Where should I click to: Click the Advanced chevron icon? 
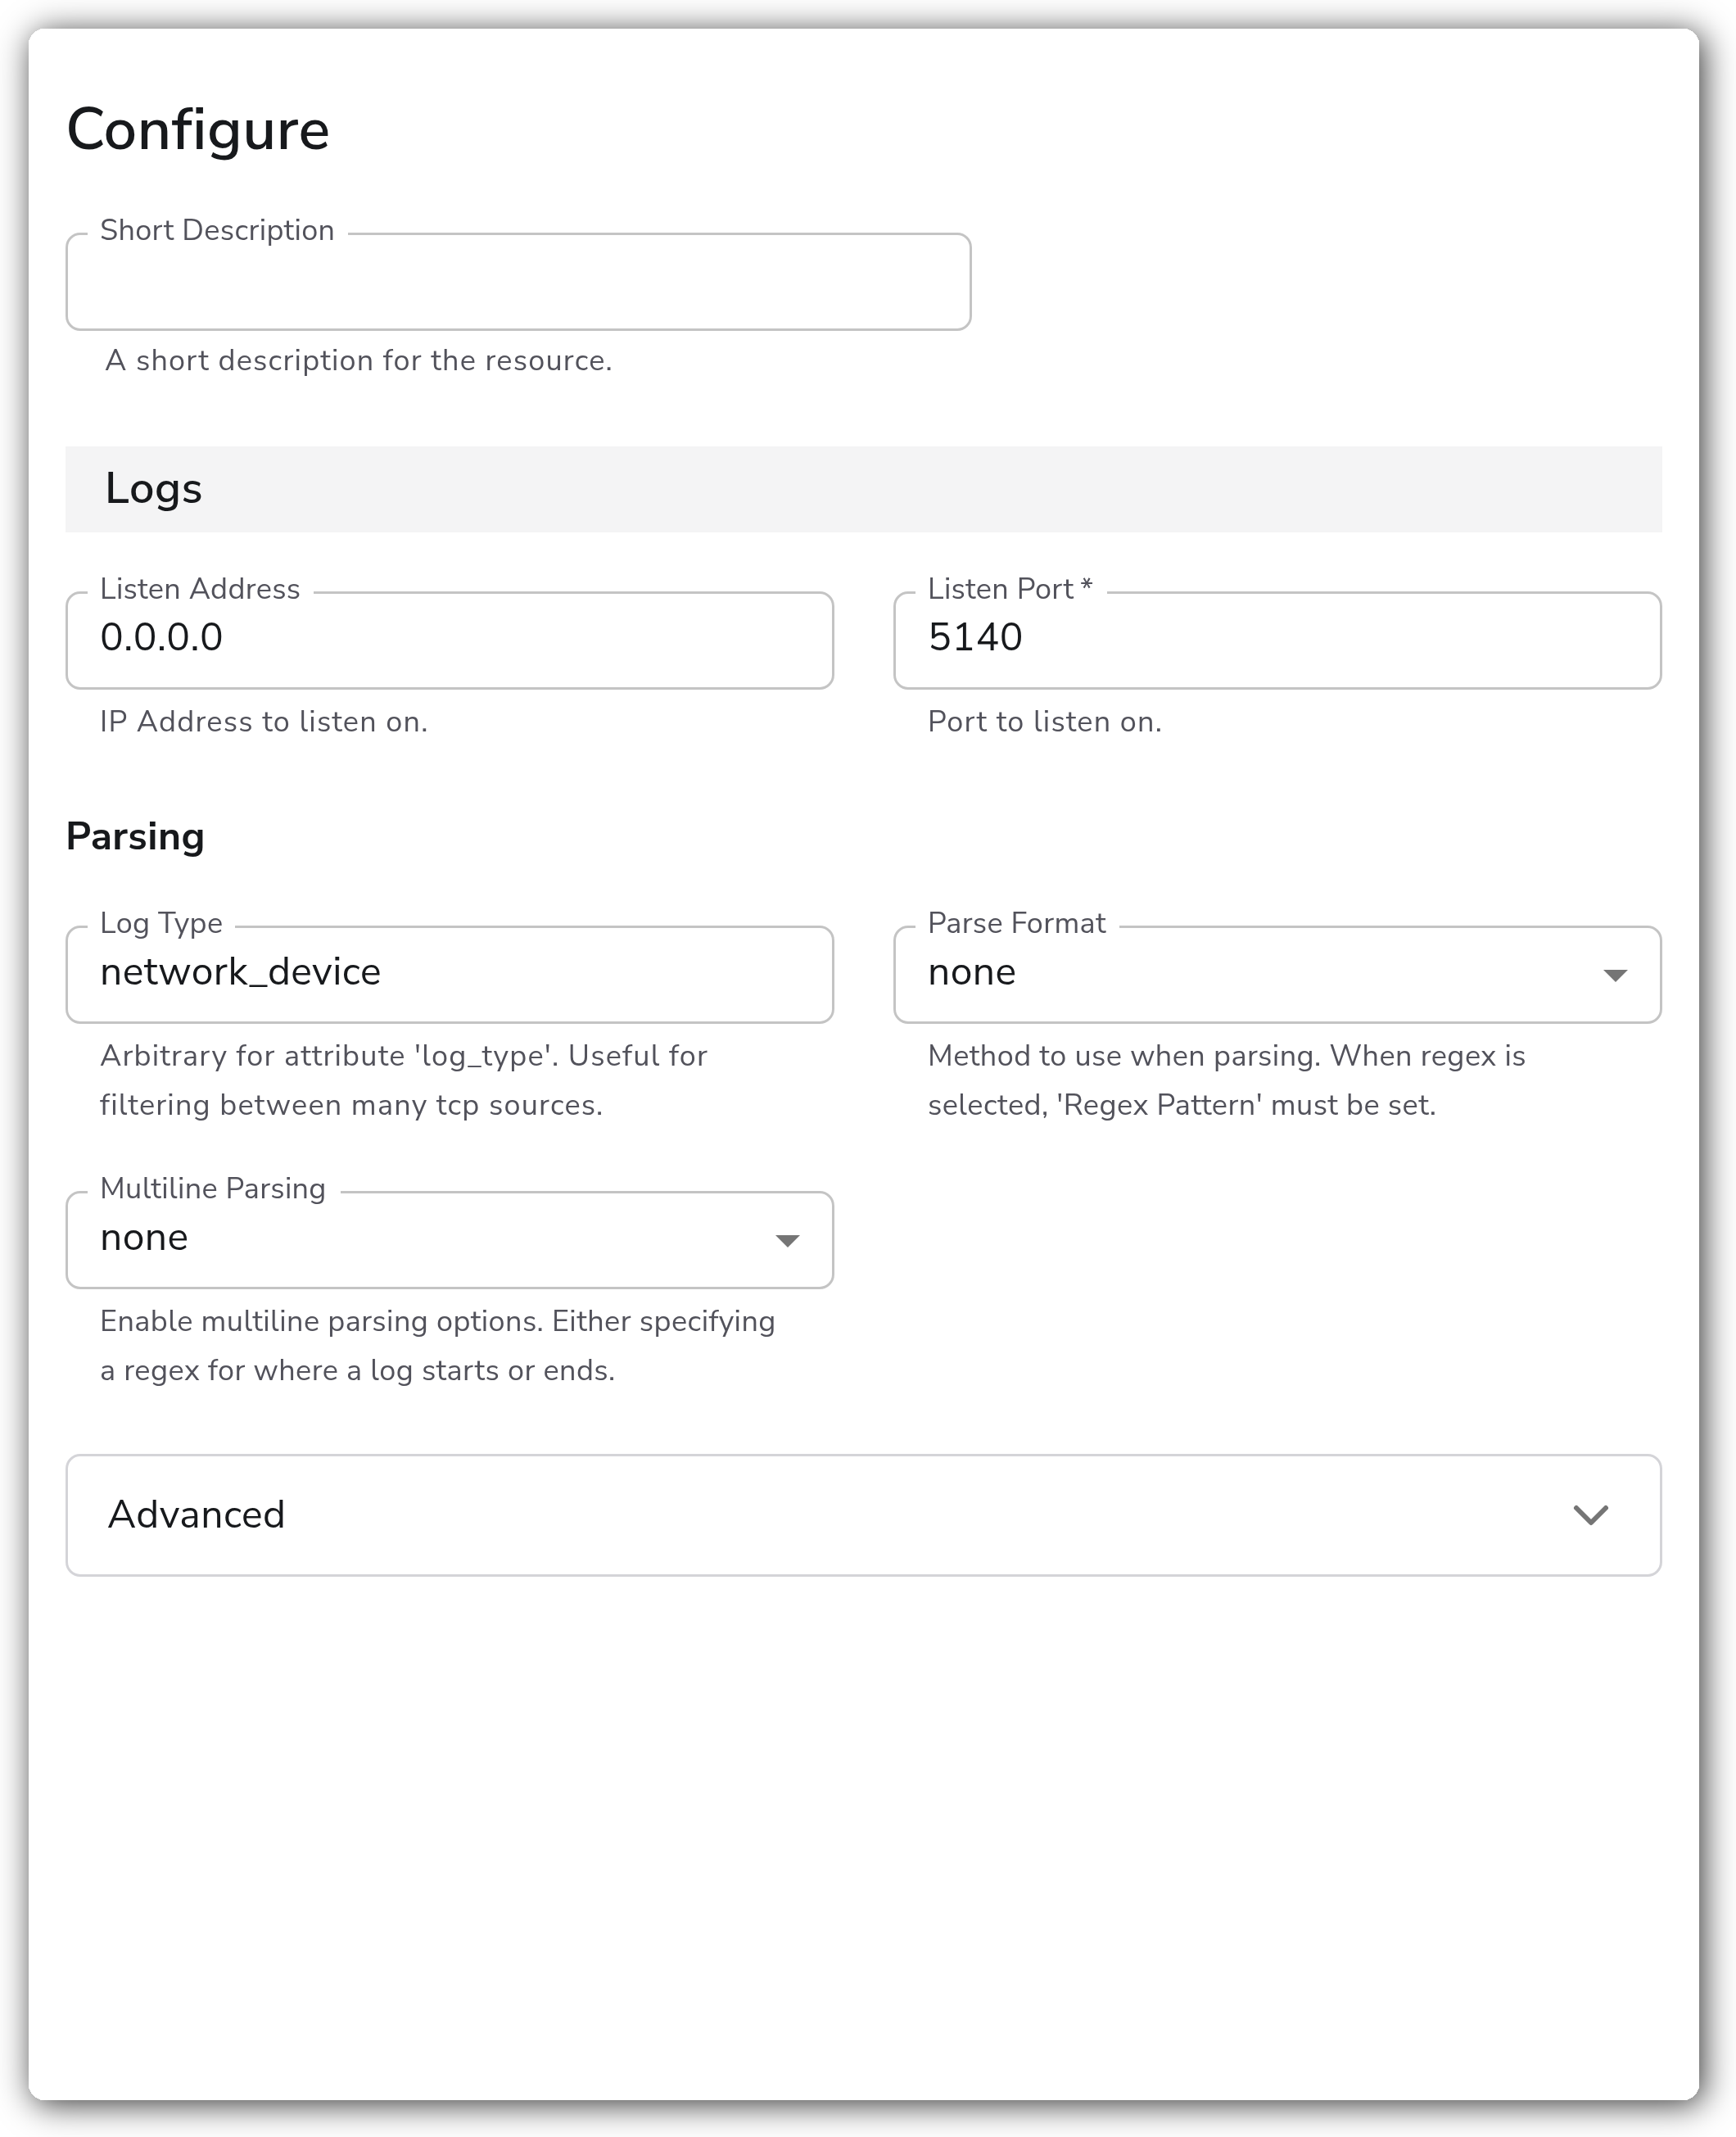click(x=1590, y=1515)
